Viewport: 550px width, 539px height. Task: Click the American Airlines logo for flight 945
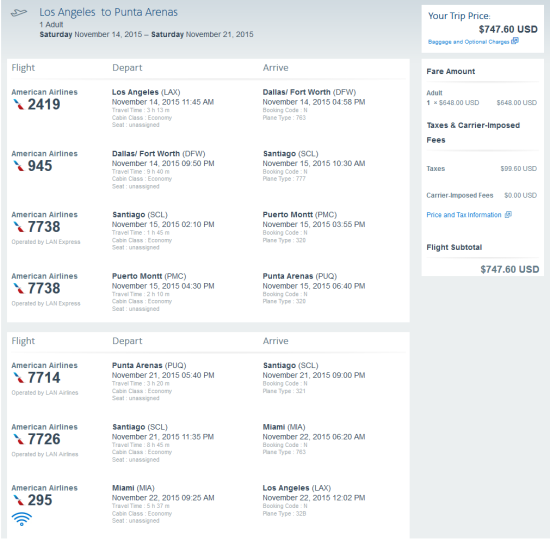pos(19,166)
